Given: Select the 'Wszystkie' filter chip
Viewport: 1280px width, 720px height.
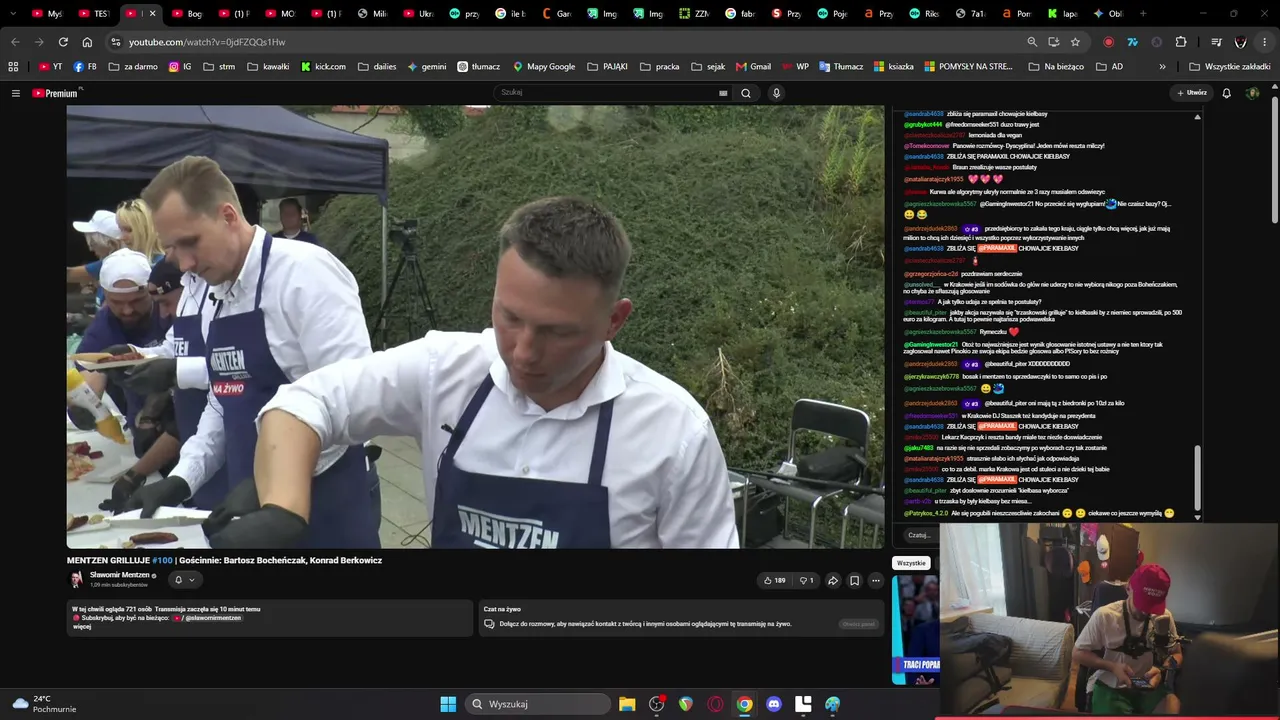Looking at the screenshot, I should coord(911,563).
